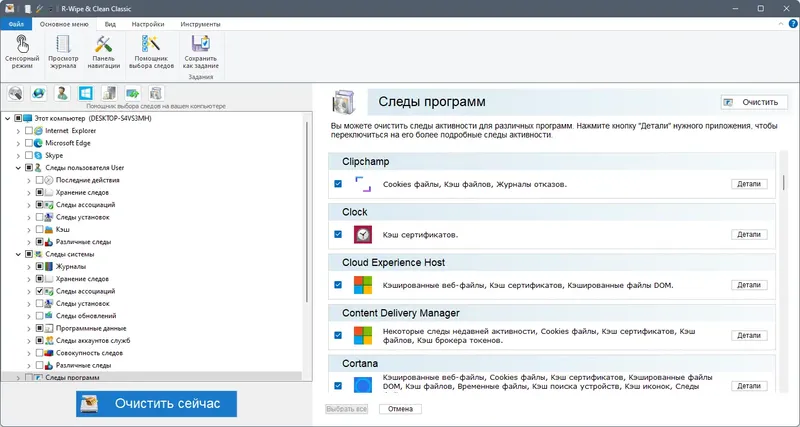Click the Сенсорный режим touch-mode icon
Image resolution: width=800 pixels, height=427 pixels.
coord(22,44)
